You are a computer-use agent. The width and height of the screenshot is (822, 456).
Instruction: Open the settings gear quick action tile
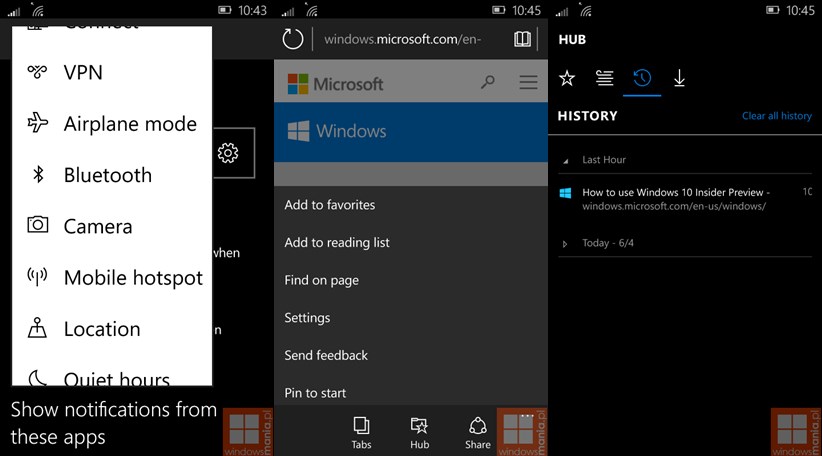pos(228,153)
